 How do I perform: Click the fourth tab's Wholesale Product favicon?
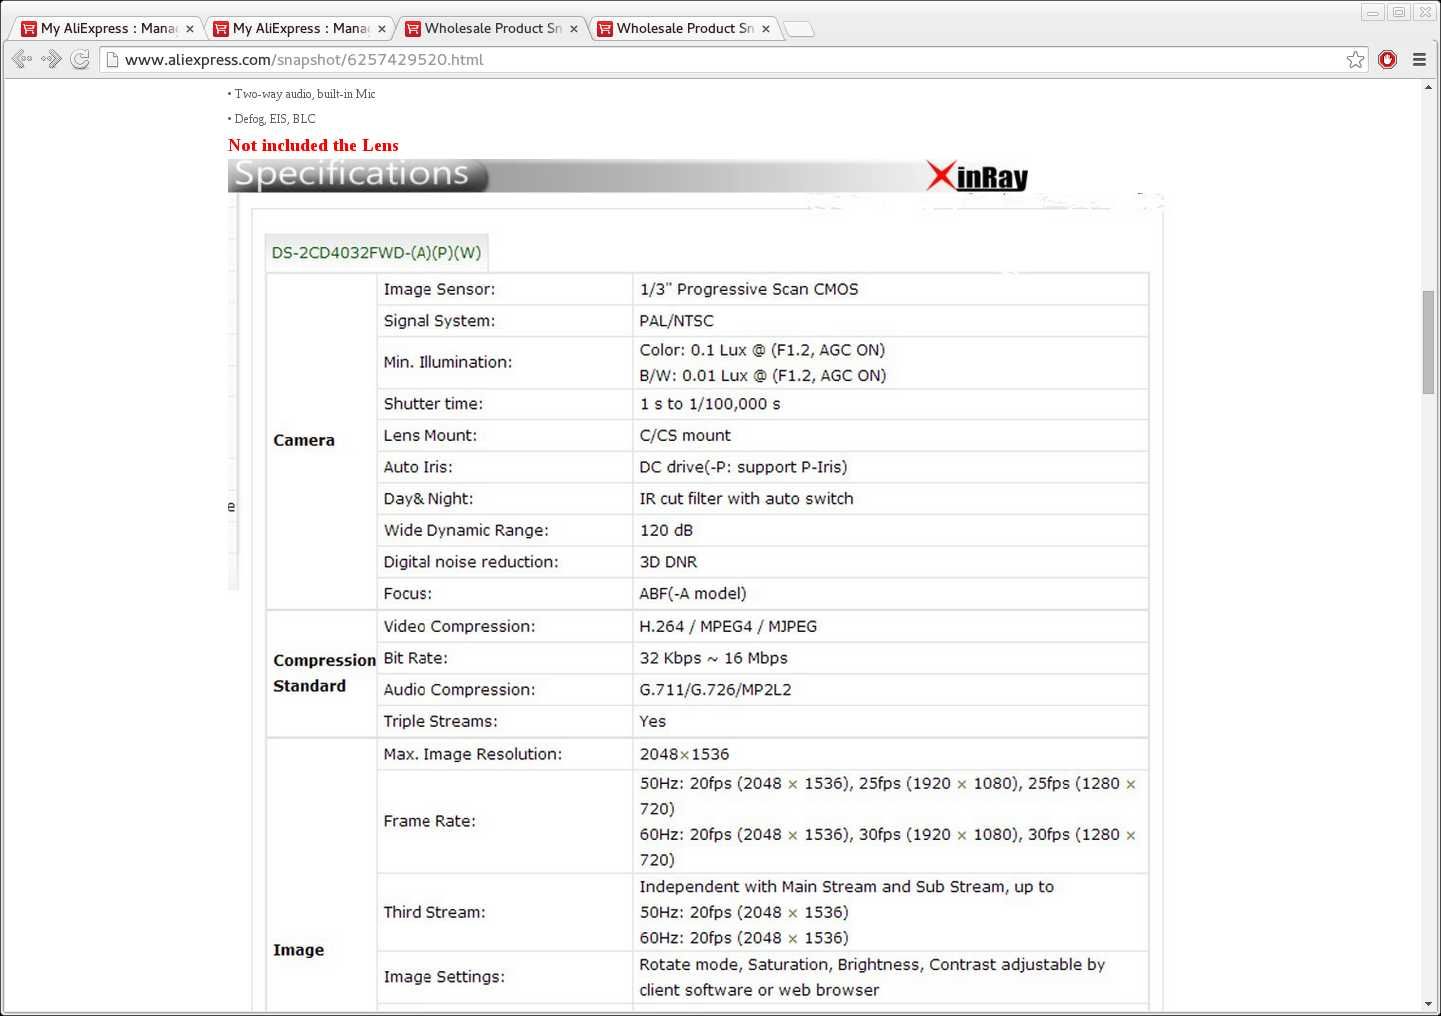click(605, 29)
